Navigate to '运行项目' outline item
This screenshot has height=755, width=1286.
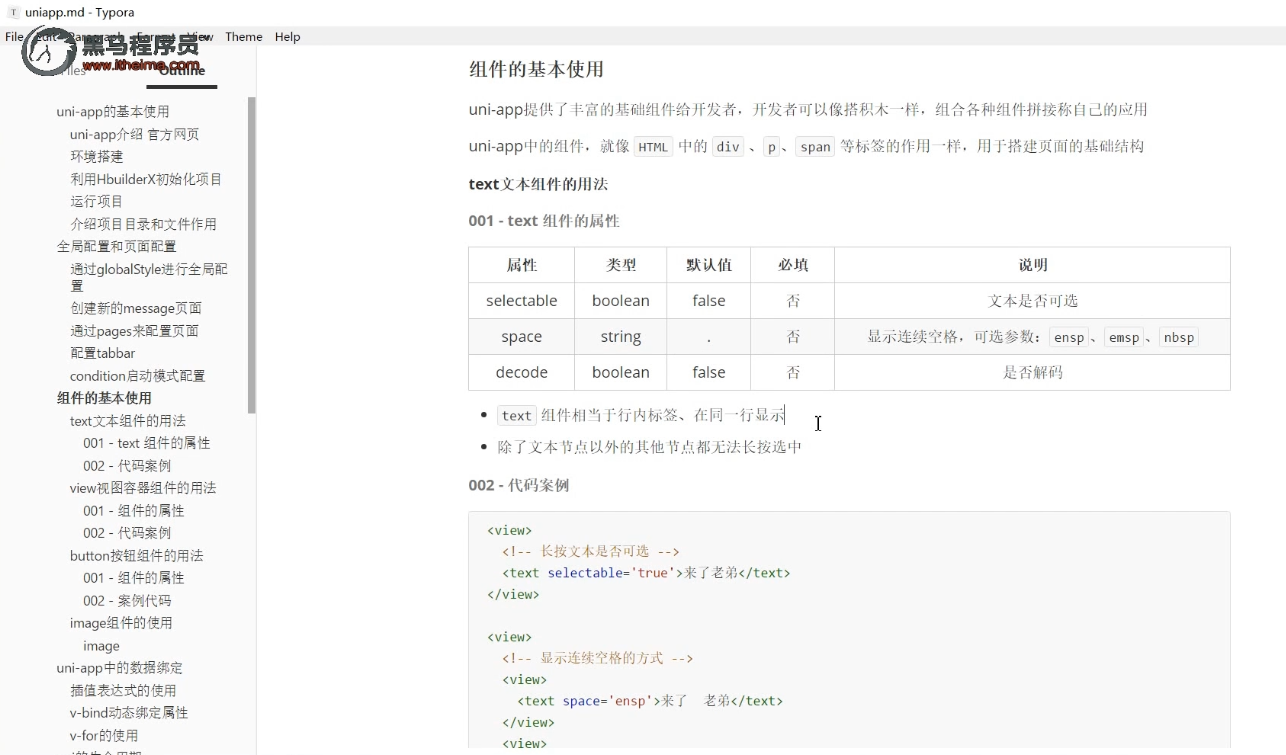[97, 201]
